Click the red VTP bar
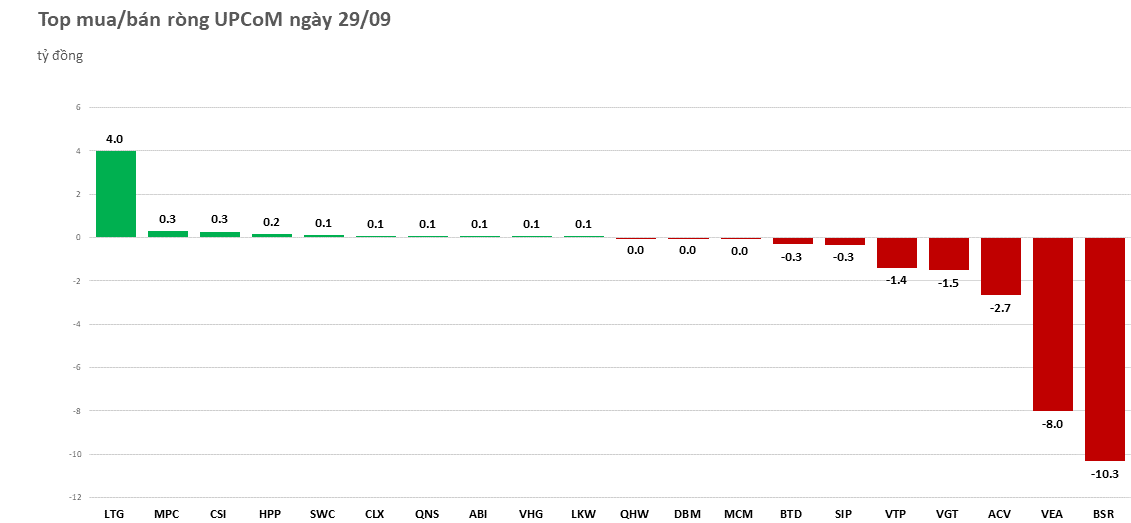This screenshot has height=523, width=1131. point(896,252)
